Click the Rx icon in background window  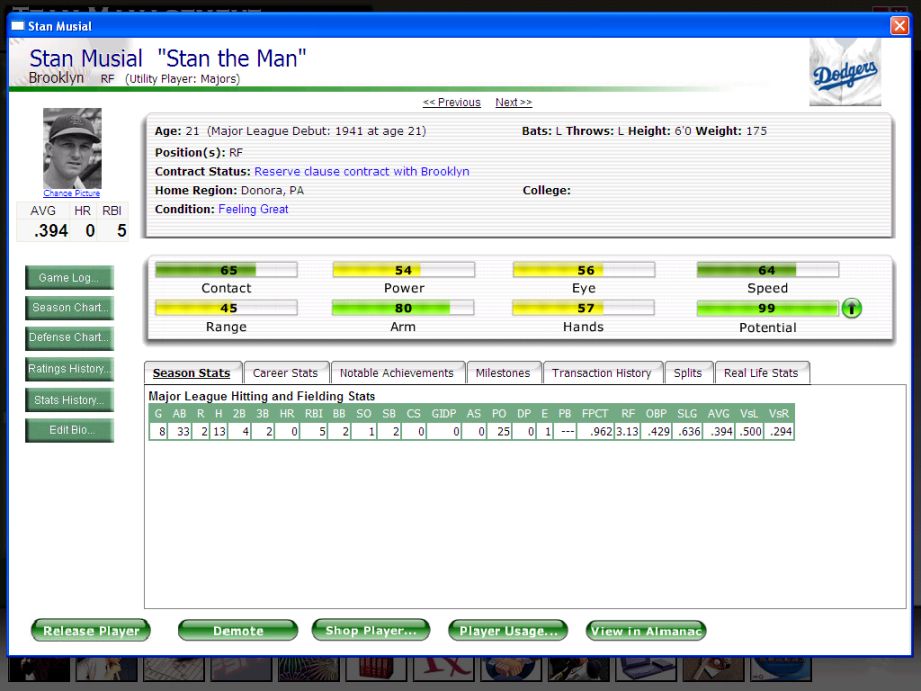[443, 670]
